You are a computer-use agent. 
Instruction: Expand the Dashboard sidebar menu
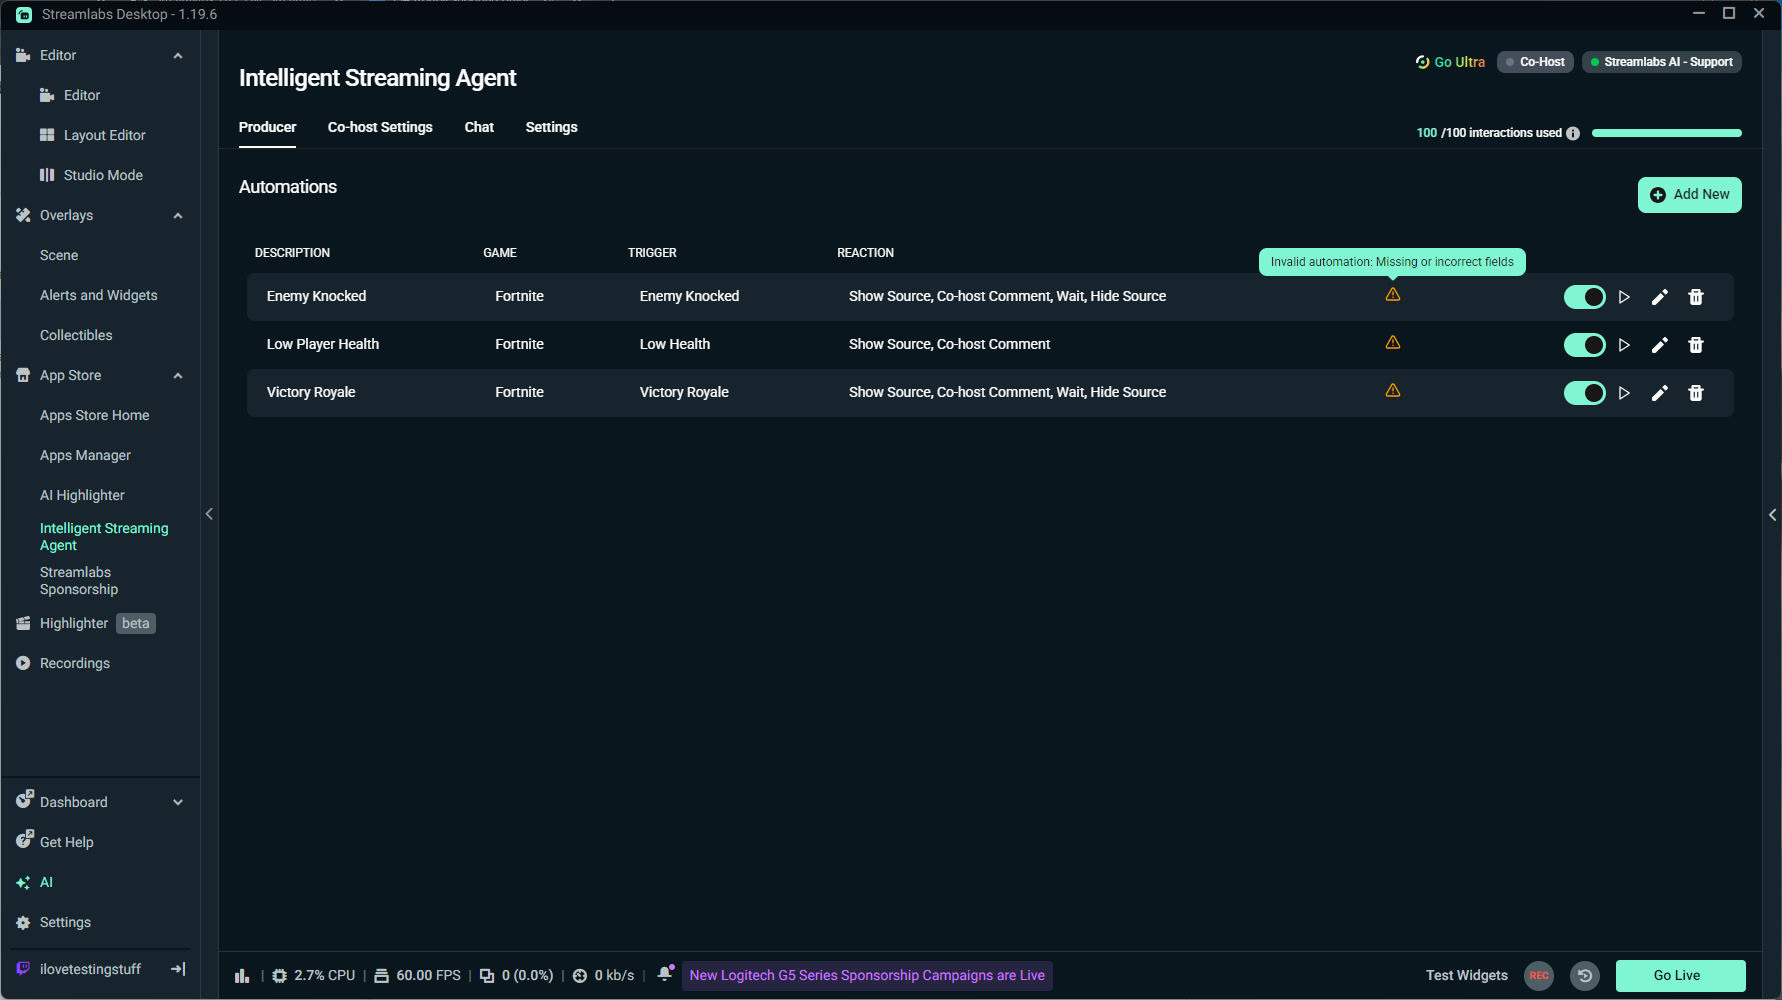(x=178, y=802)
